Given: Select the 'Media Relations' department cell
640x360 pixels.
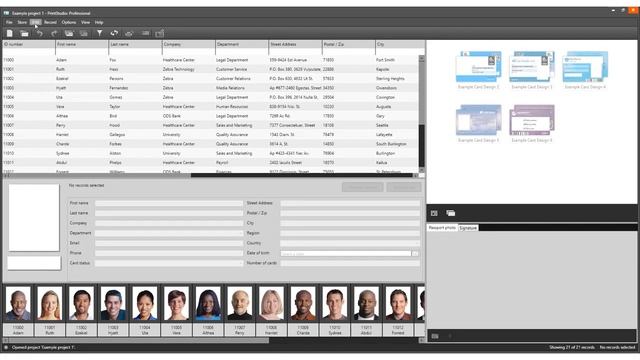Looking at the screenshot, I should click(230, 88).
